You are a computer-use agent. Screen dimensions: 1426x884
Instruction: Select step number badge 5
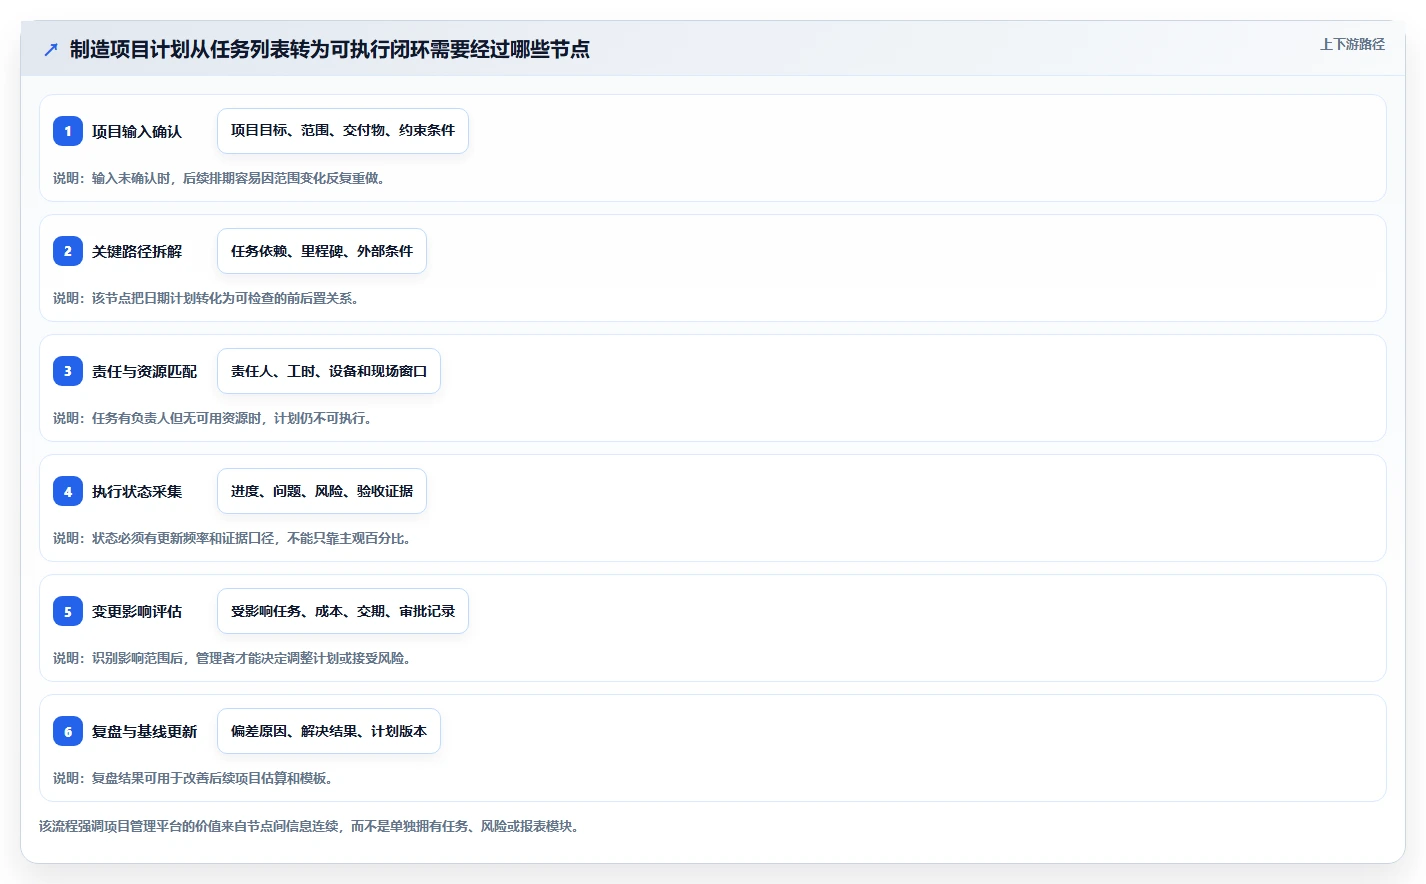coord(68,611)
